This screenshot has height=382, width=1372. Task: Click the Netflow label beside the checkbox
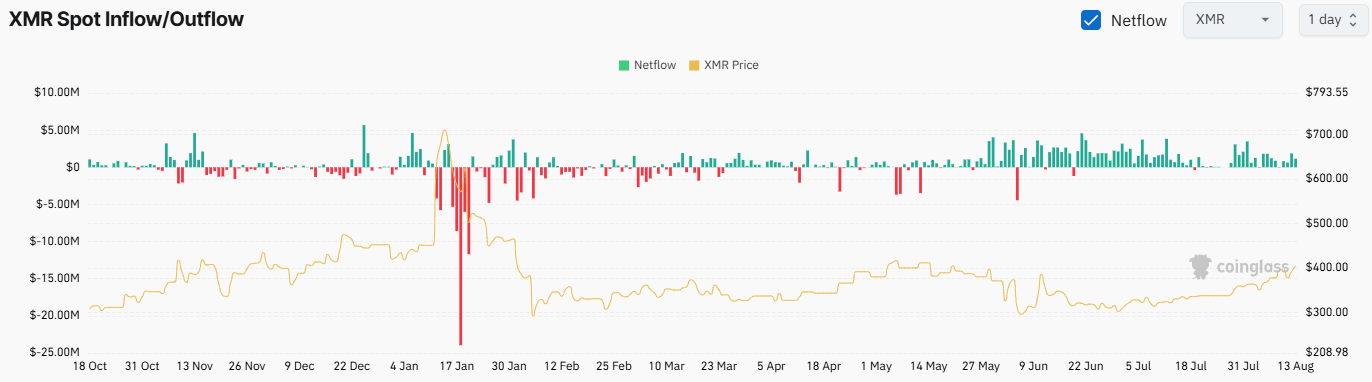point(1139,20)
